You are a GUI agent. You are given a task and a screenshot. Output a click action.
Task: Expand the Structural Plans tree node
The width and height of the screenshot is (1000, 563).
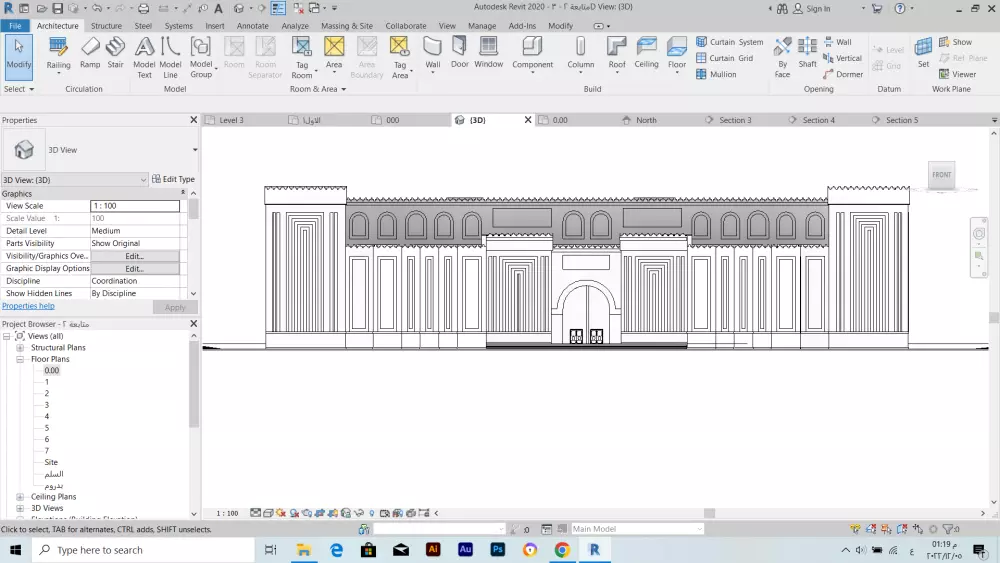(20, 348)
